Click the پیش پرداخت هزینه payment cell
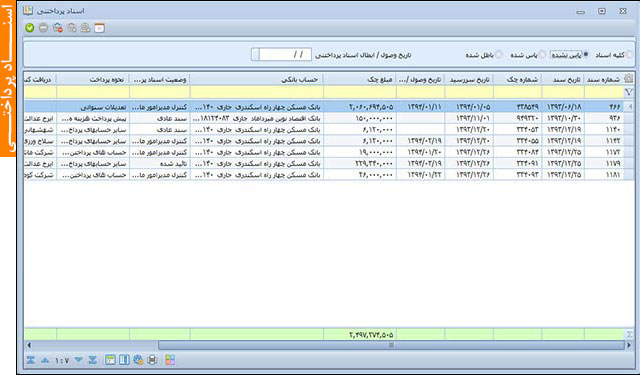640x375 pixels. [x=93, y=118]
